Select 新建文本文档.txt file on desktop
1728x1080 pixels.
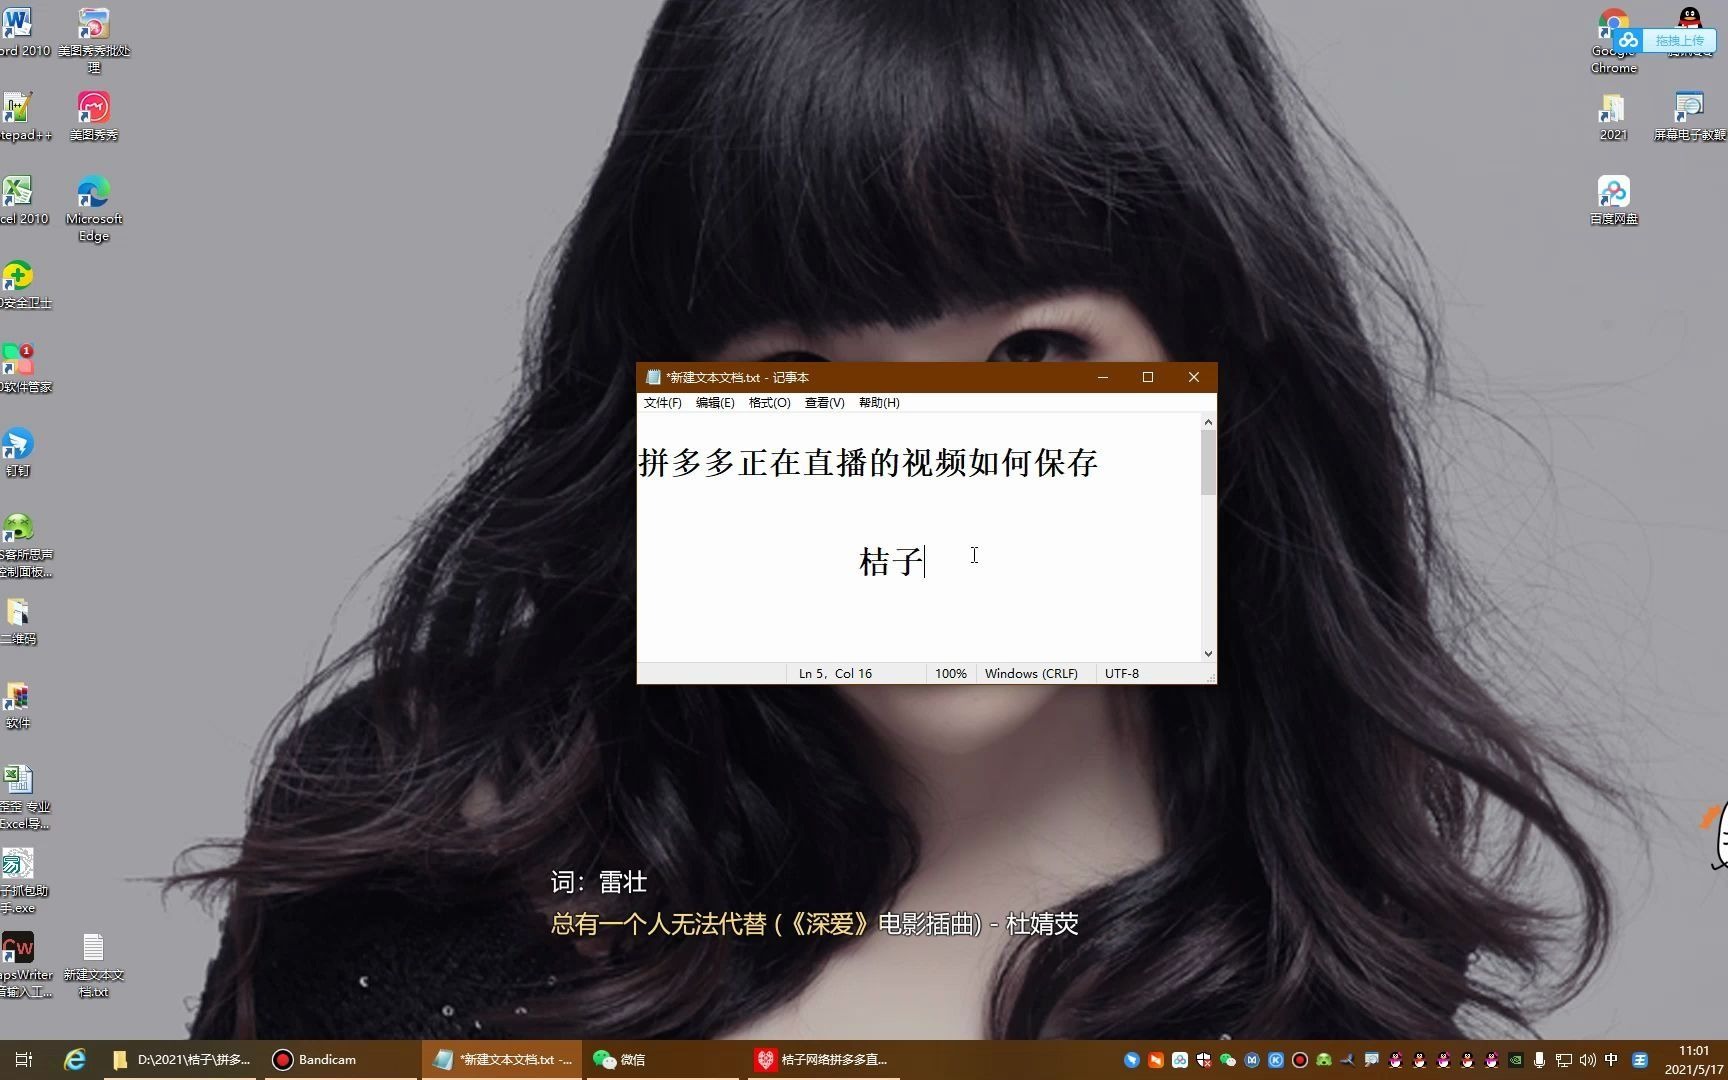click(x=94, y=965)
